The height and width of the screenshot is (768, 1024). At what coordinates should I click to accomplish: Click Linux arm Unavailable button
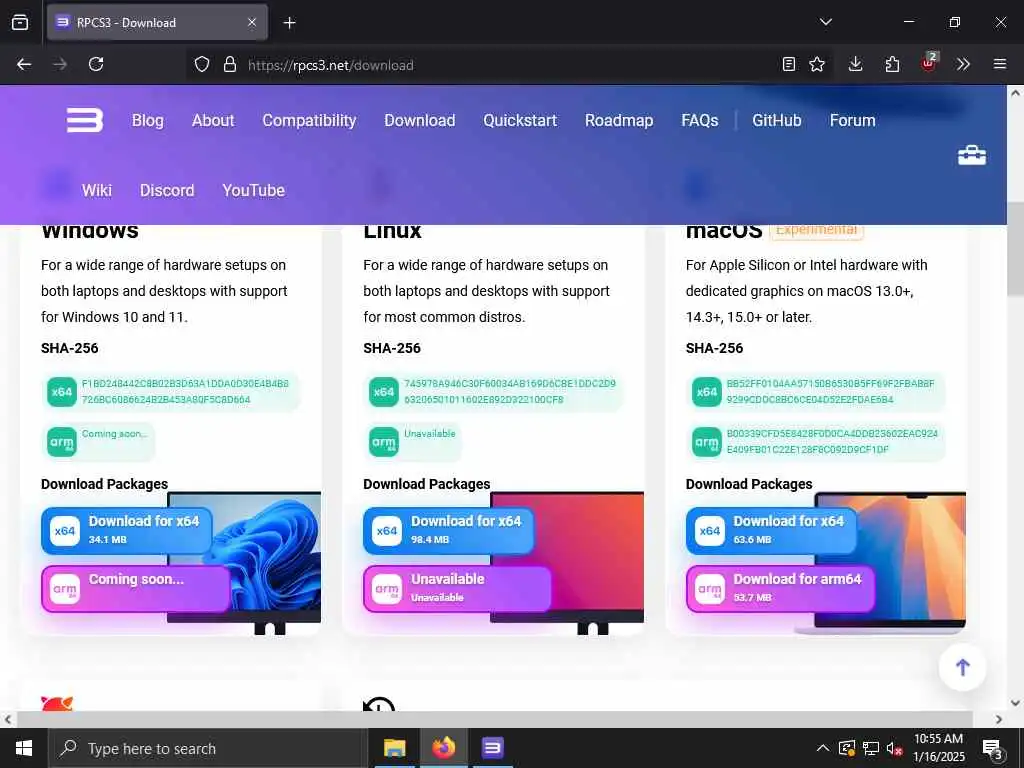pyautogui.click(x=457, y=588)
